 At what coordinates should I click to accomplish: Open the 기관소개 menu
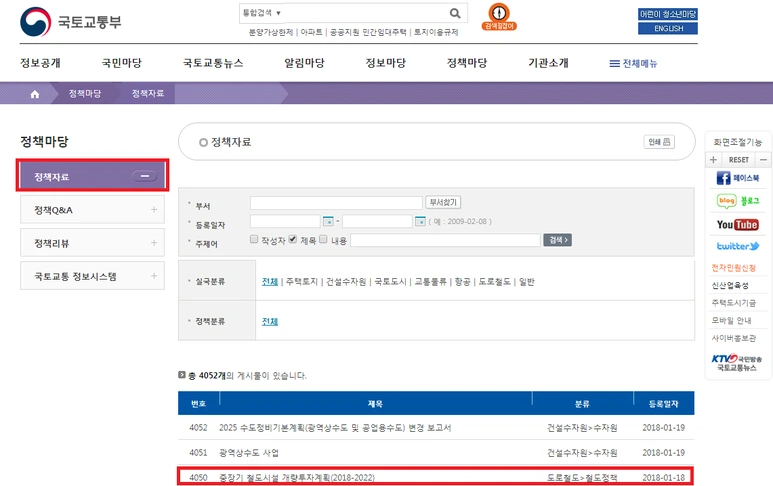point(548,63)
